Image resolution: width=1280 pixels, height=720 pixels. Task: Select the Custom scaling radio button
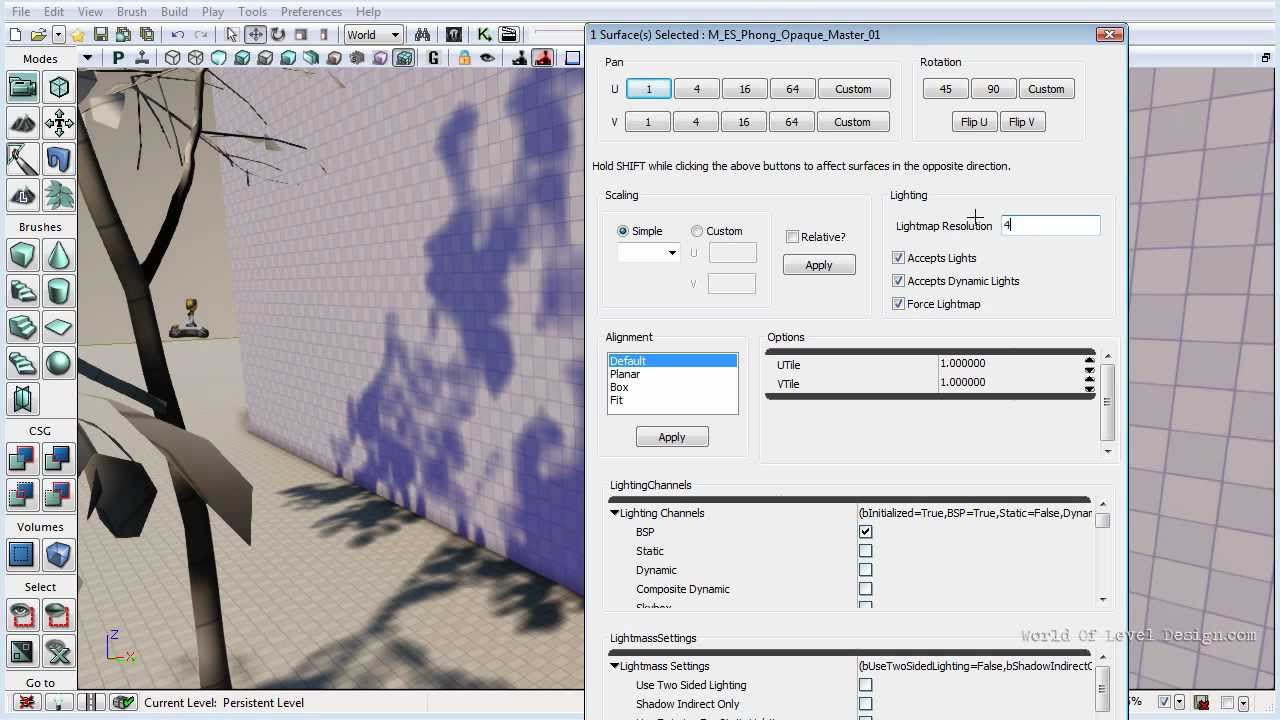[697, 231]
